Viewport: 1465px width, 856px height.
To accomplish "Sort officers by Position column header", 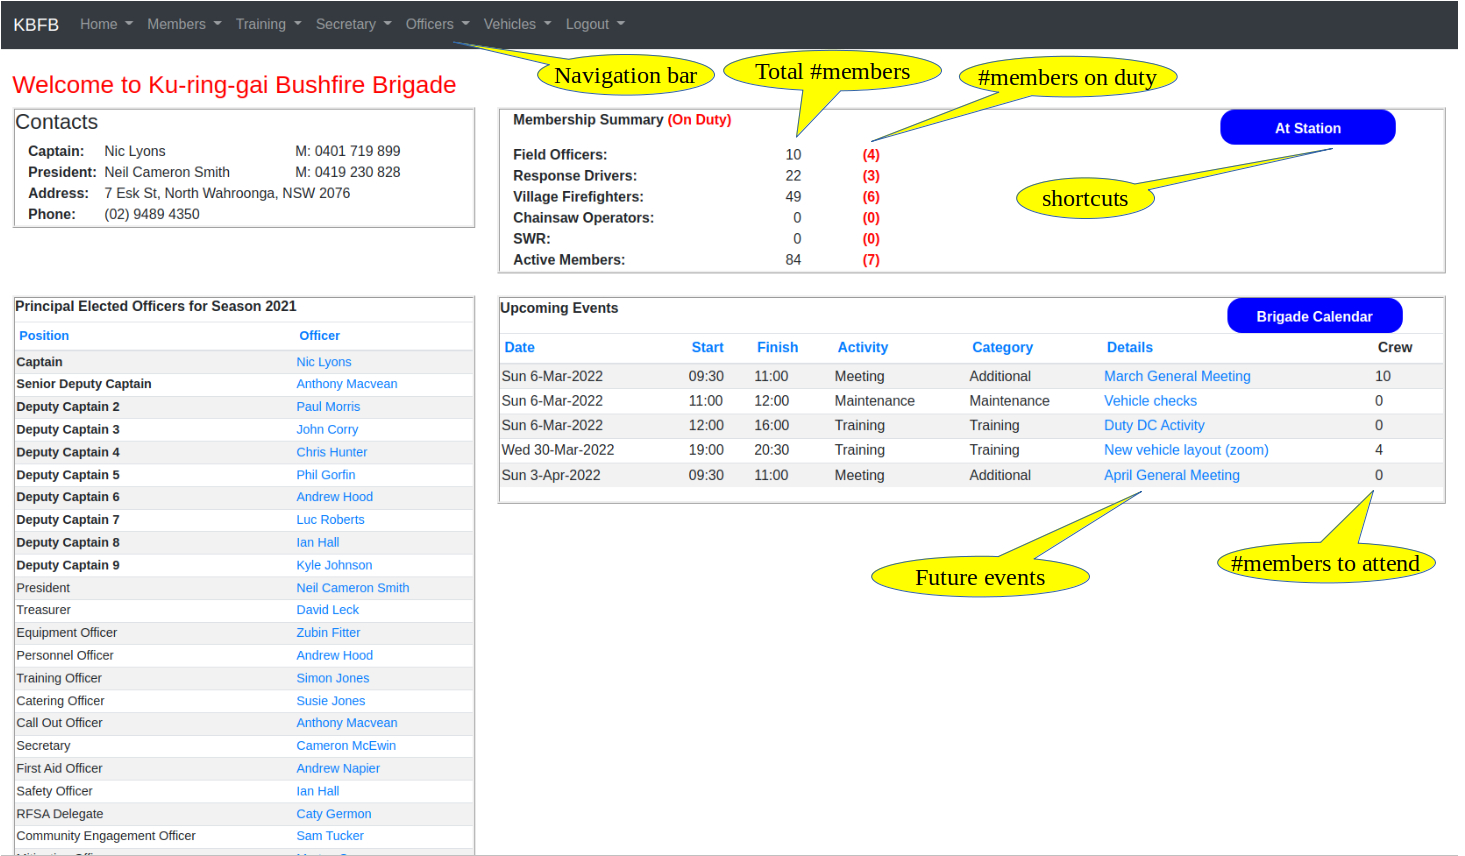I will 44,336.
